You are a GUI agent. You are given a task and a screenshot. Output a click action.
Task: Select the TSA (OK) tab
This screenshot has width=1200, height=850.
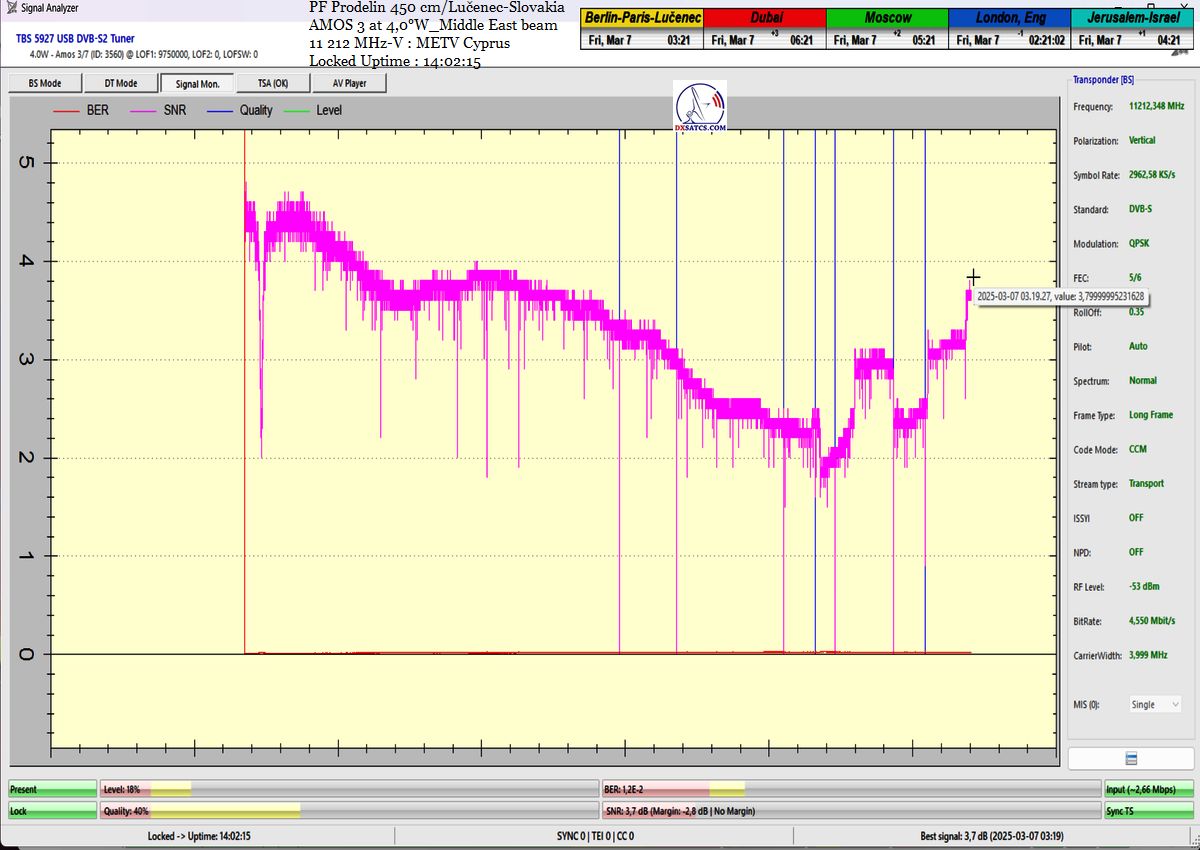click(x=274, y=83)
